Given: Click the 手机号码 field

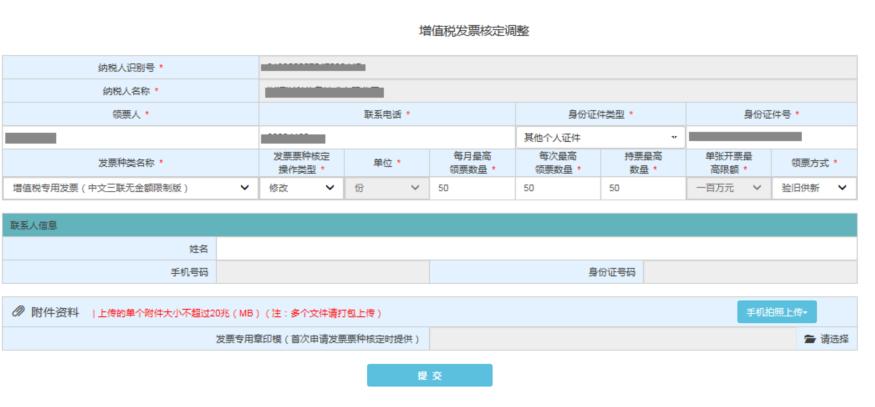Looking at the screenshot, I should pyautogui.click(x=322, y=271).
